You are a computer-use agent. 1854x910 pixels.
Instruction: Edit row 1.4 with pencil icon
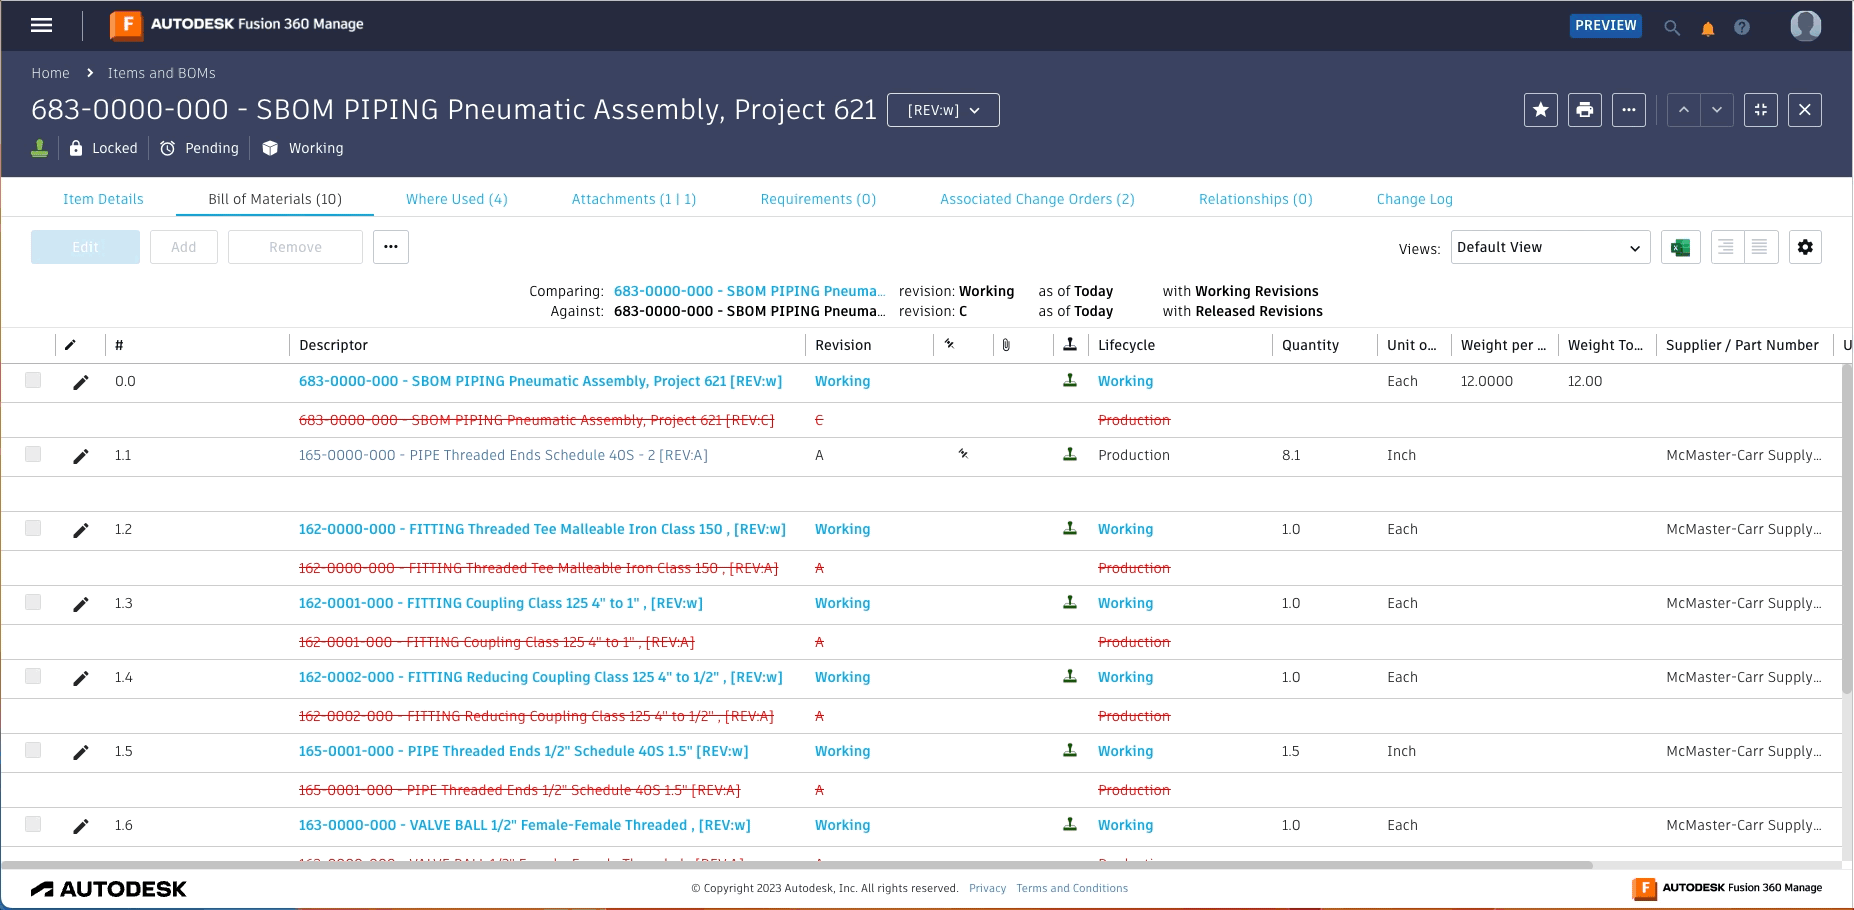point(81,678)
